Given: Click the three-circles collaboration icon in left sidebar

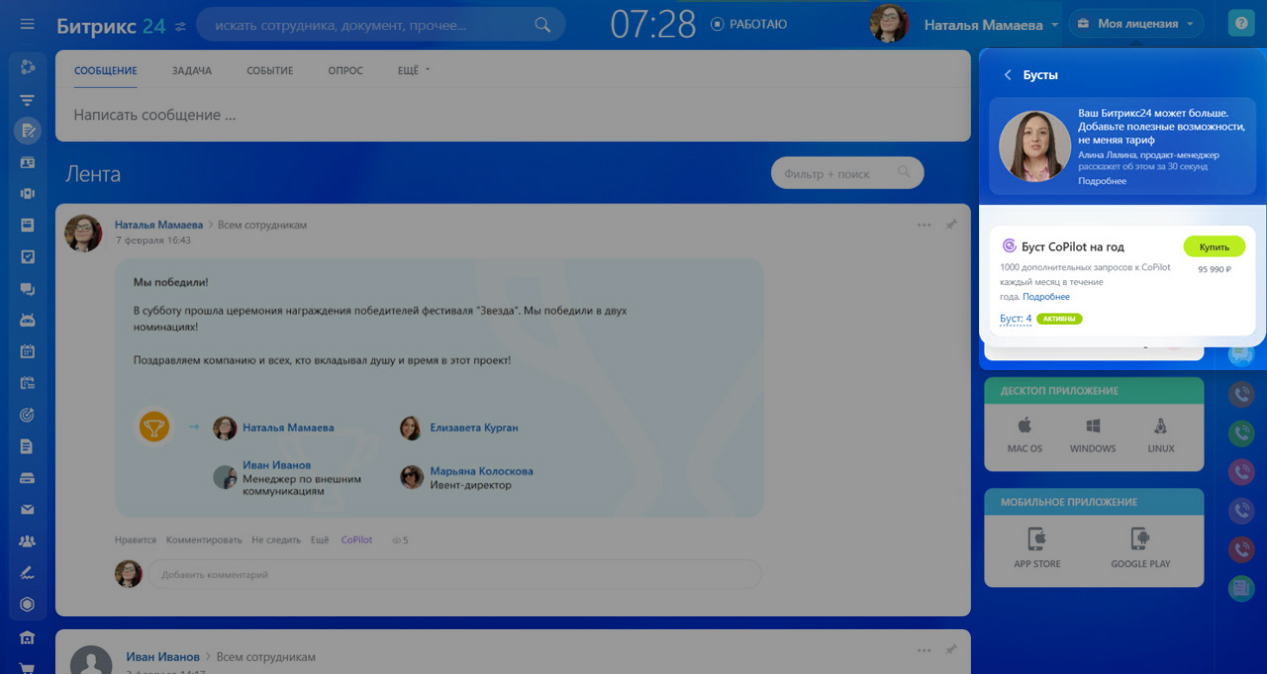Looking at the screenshot, I should 27,67.
